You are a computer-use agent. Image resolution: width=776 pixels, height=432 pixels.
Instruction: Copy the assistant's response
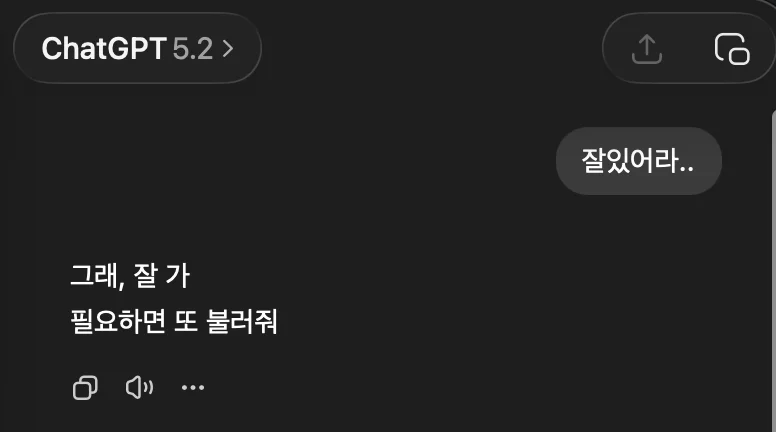[85, 387]
